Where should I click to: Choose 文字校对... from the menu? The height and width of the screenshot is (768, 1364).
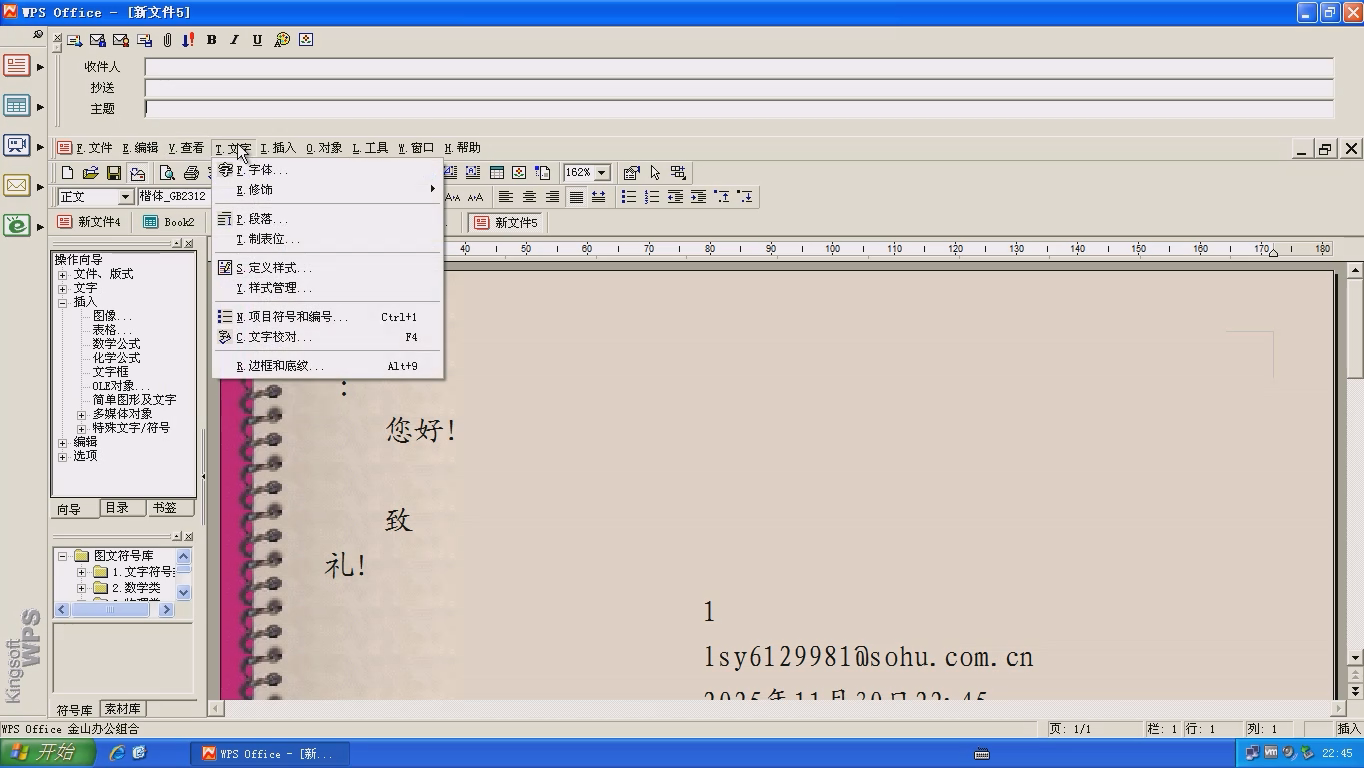(x=328, y=337)
